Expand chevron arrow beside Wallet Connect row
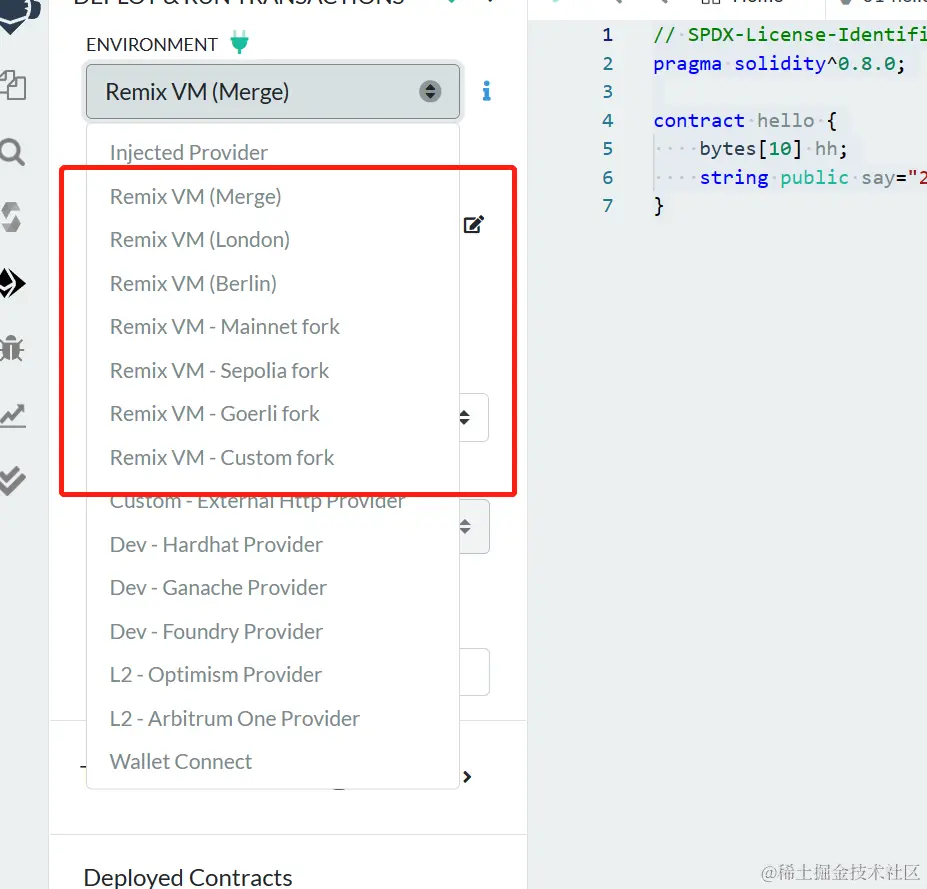927x889 pixels. (x=467, y=776)
